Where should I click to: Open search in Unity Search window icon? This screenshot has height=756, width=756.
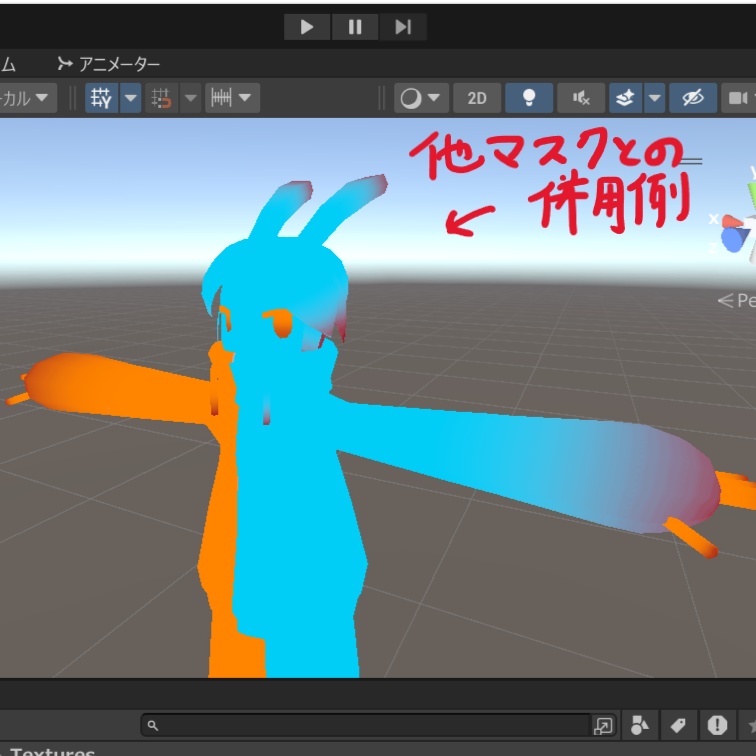click(x=604, y=725)
